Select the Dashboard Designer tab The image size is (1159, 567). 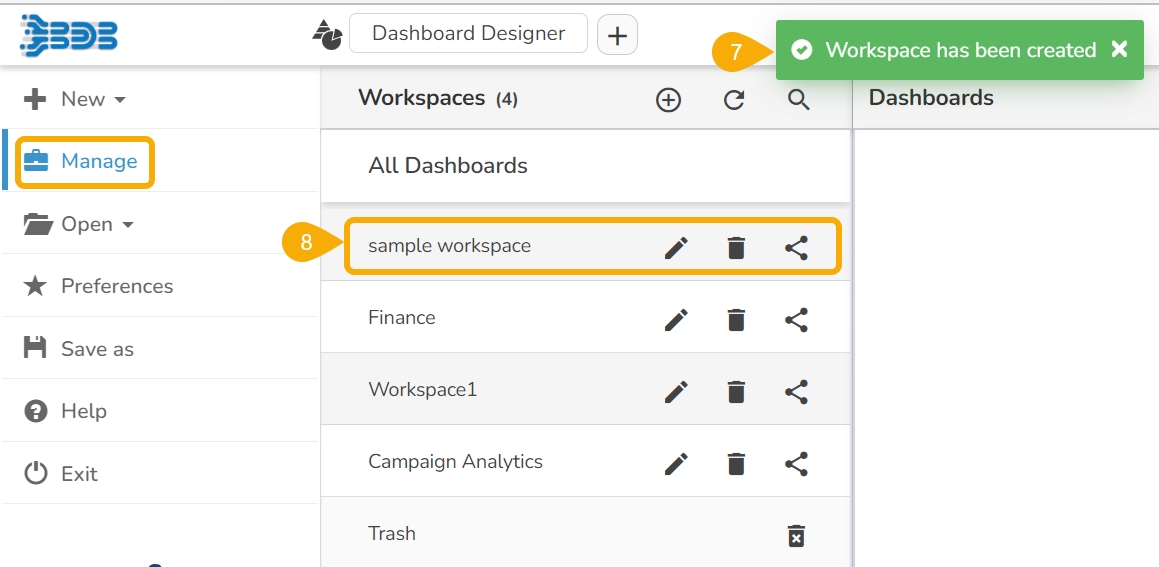click(x=468, y=34)
